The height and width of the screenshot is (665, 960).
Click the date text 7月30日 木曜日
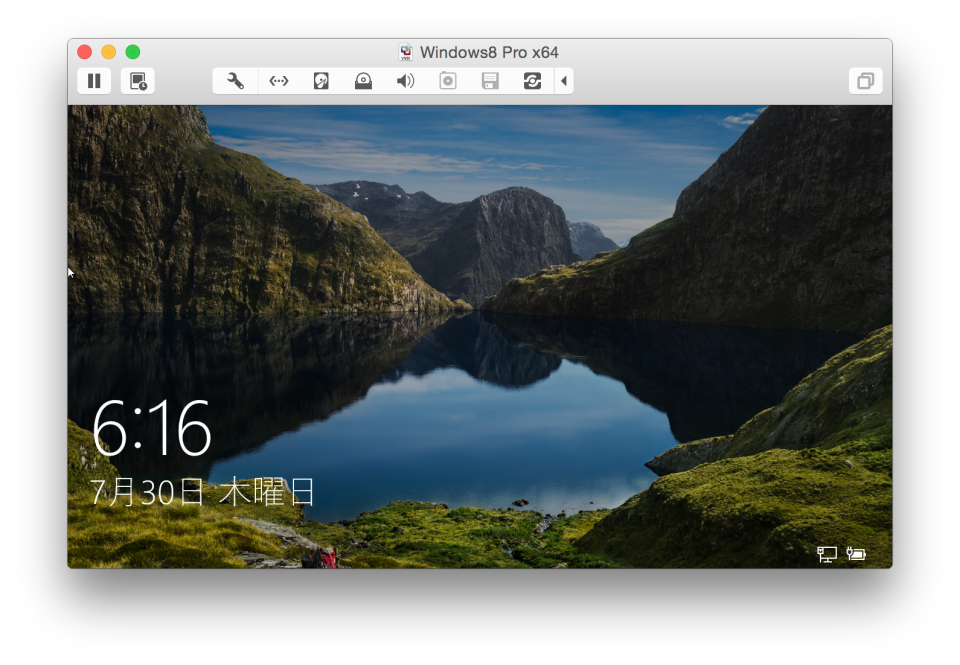click(203, 492)
